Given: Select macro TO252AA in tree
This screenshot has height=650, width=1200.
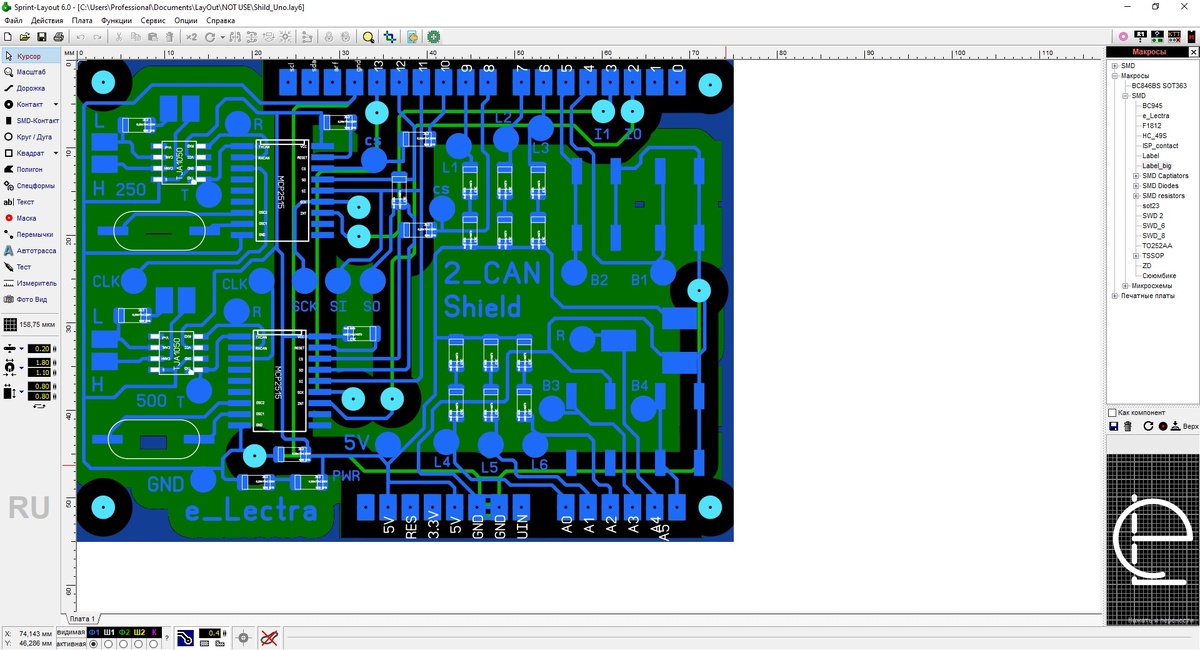Looking at the screenshot, I should tap(1157, 245).
